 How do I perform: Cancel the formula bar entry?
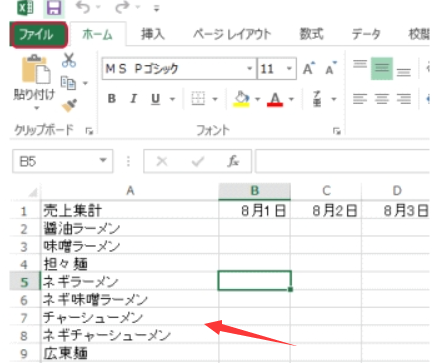162,162
